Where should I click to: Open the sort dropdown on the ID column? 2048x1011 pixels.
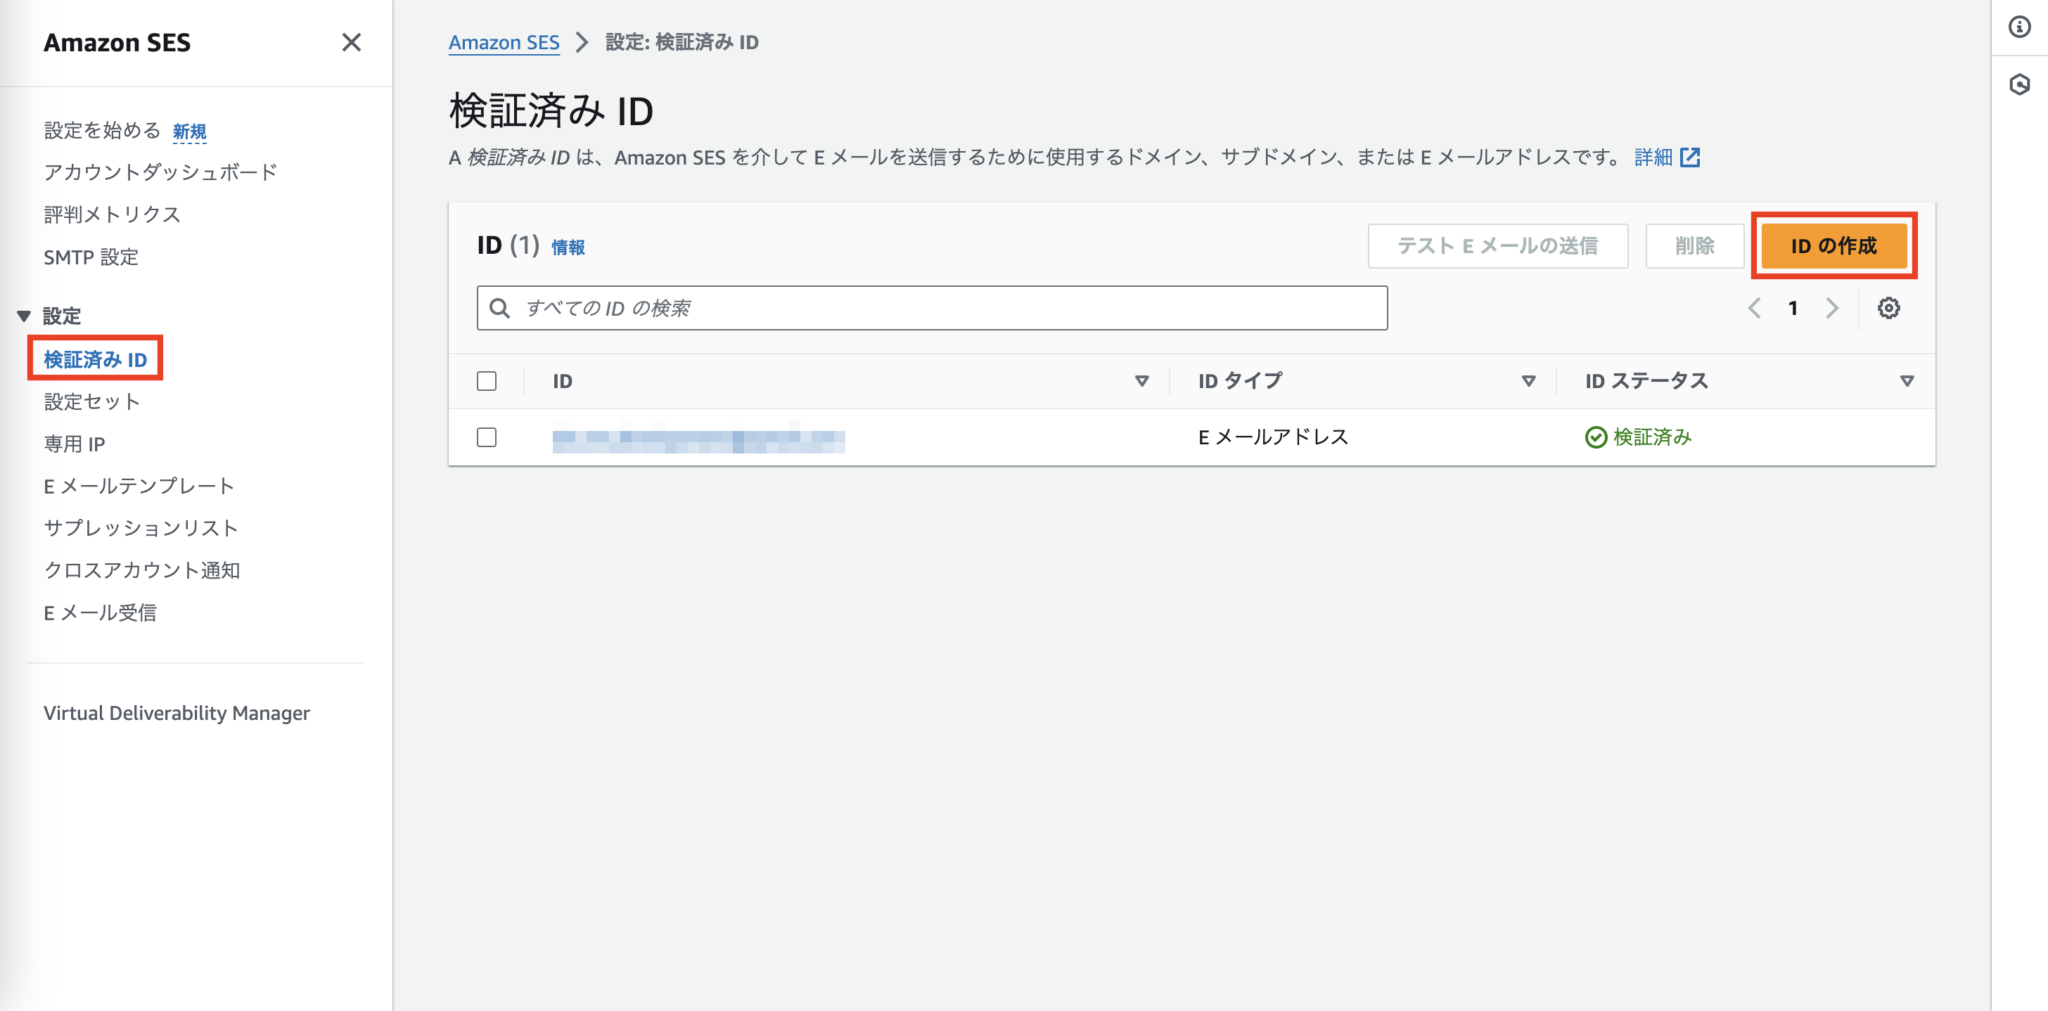[1141, 380]
